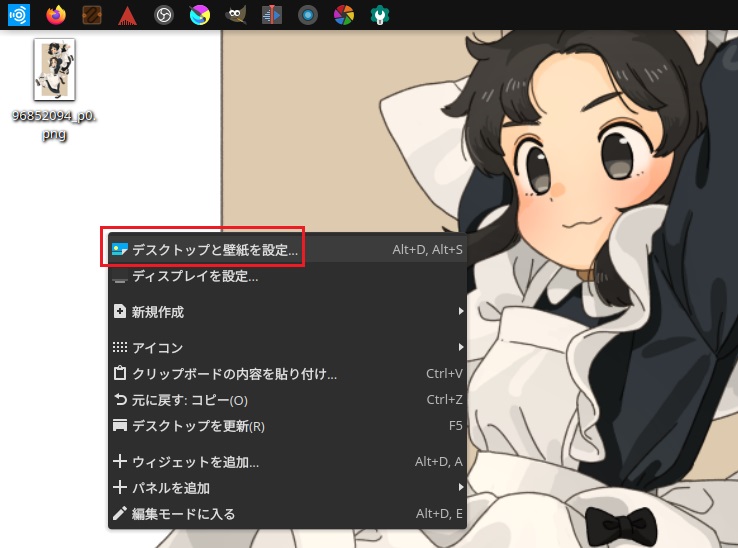Launch Krita from the top panel

[x=200, y=15]
